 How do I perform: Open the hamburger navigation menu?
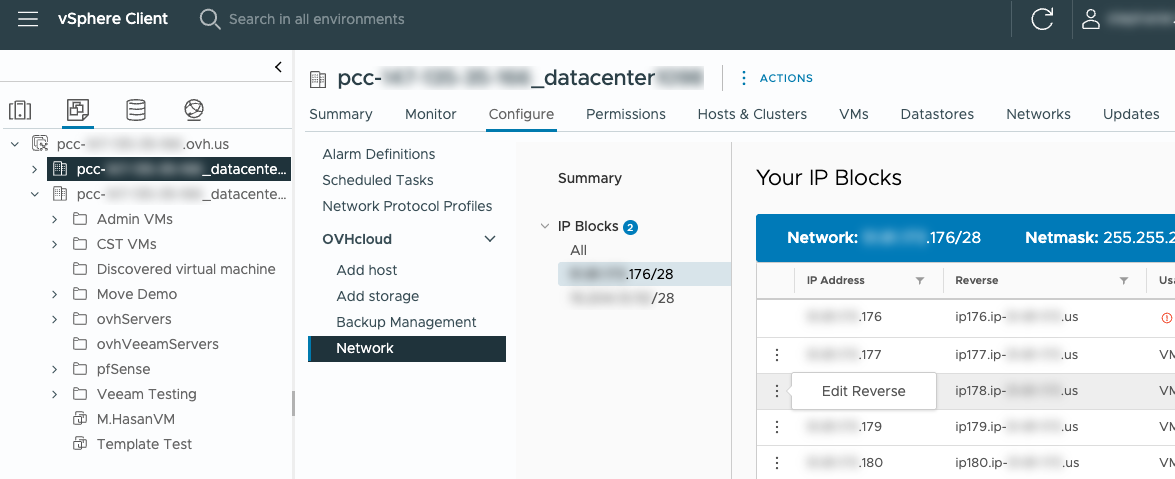click(28, 19)
